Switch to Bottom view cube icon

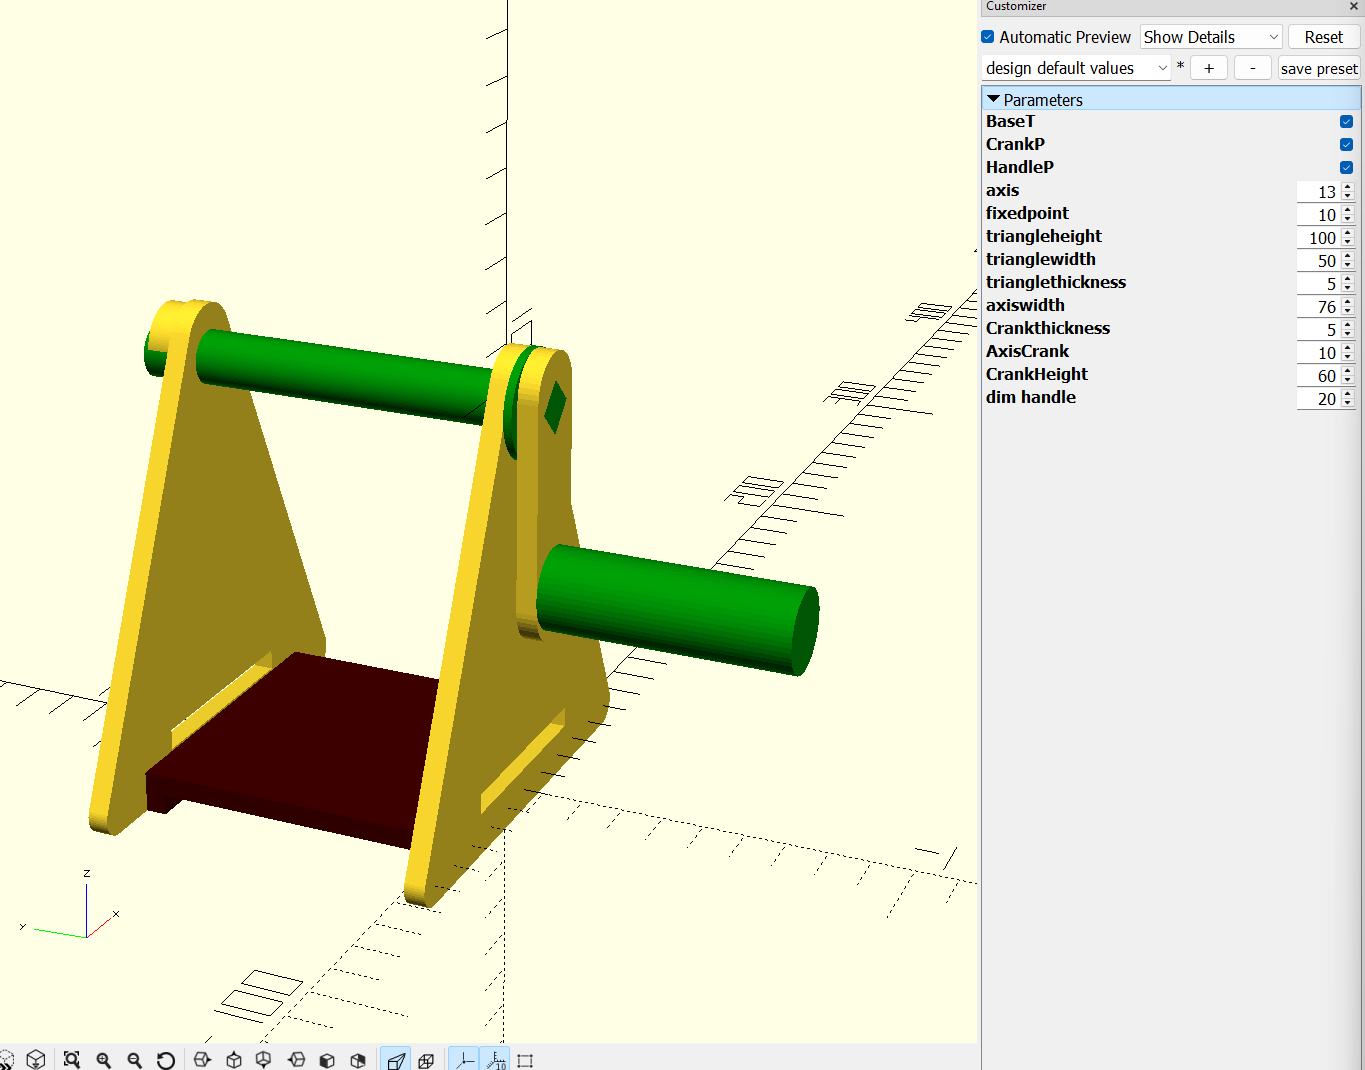[264, 1060]
